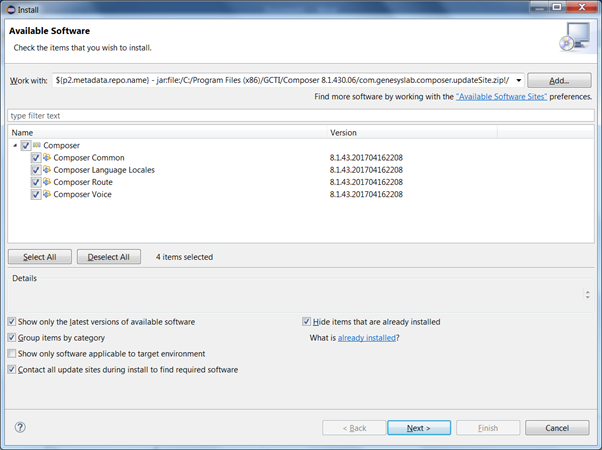Click the Composer Language Locales feature icon
602x450 pixels.
47,170
